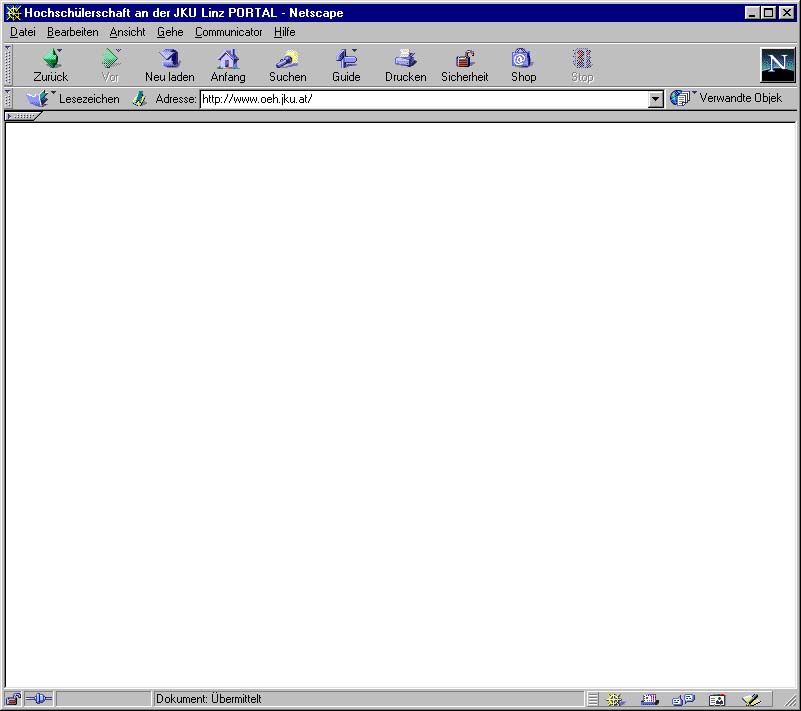This screenshot has height=711, width=801.
Task: Maximize the Netscape window
Action: click(x=768, y=13)
